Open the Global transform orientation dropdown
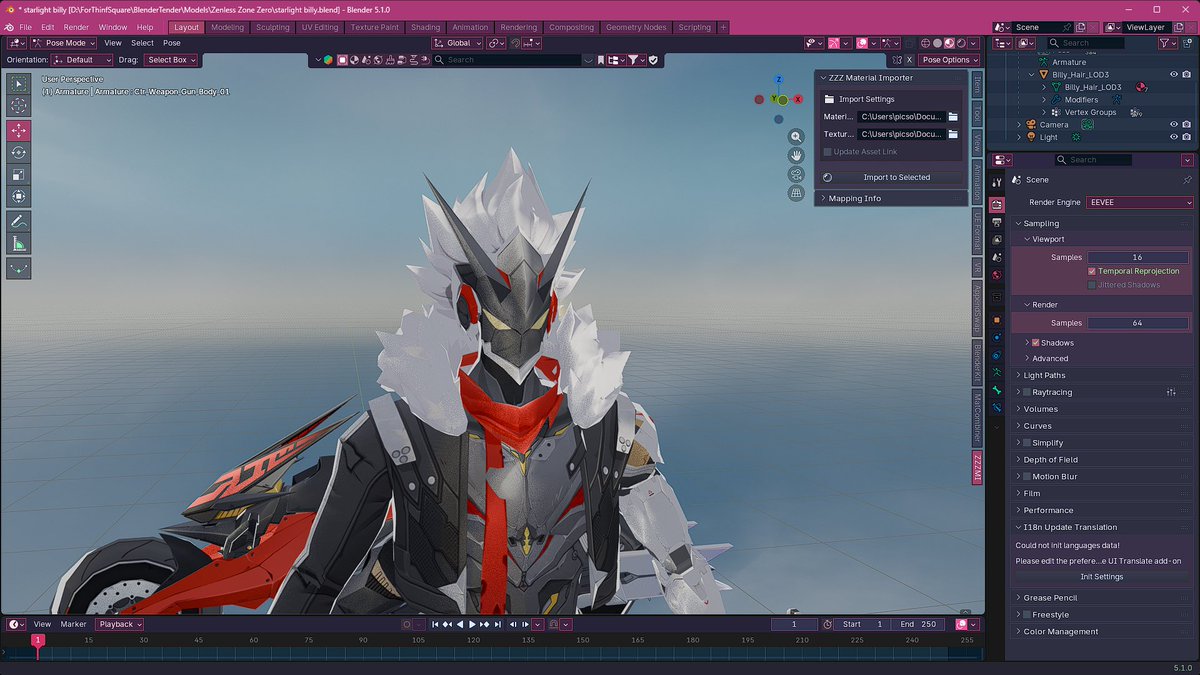The width and height of the screenshot is (1200, 675). [457, 44]
